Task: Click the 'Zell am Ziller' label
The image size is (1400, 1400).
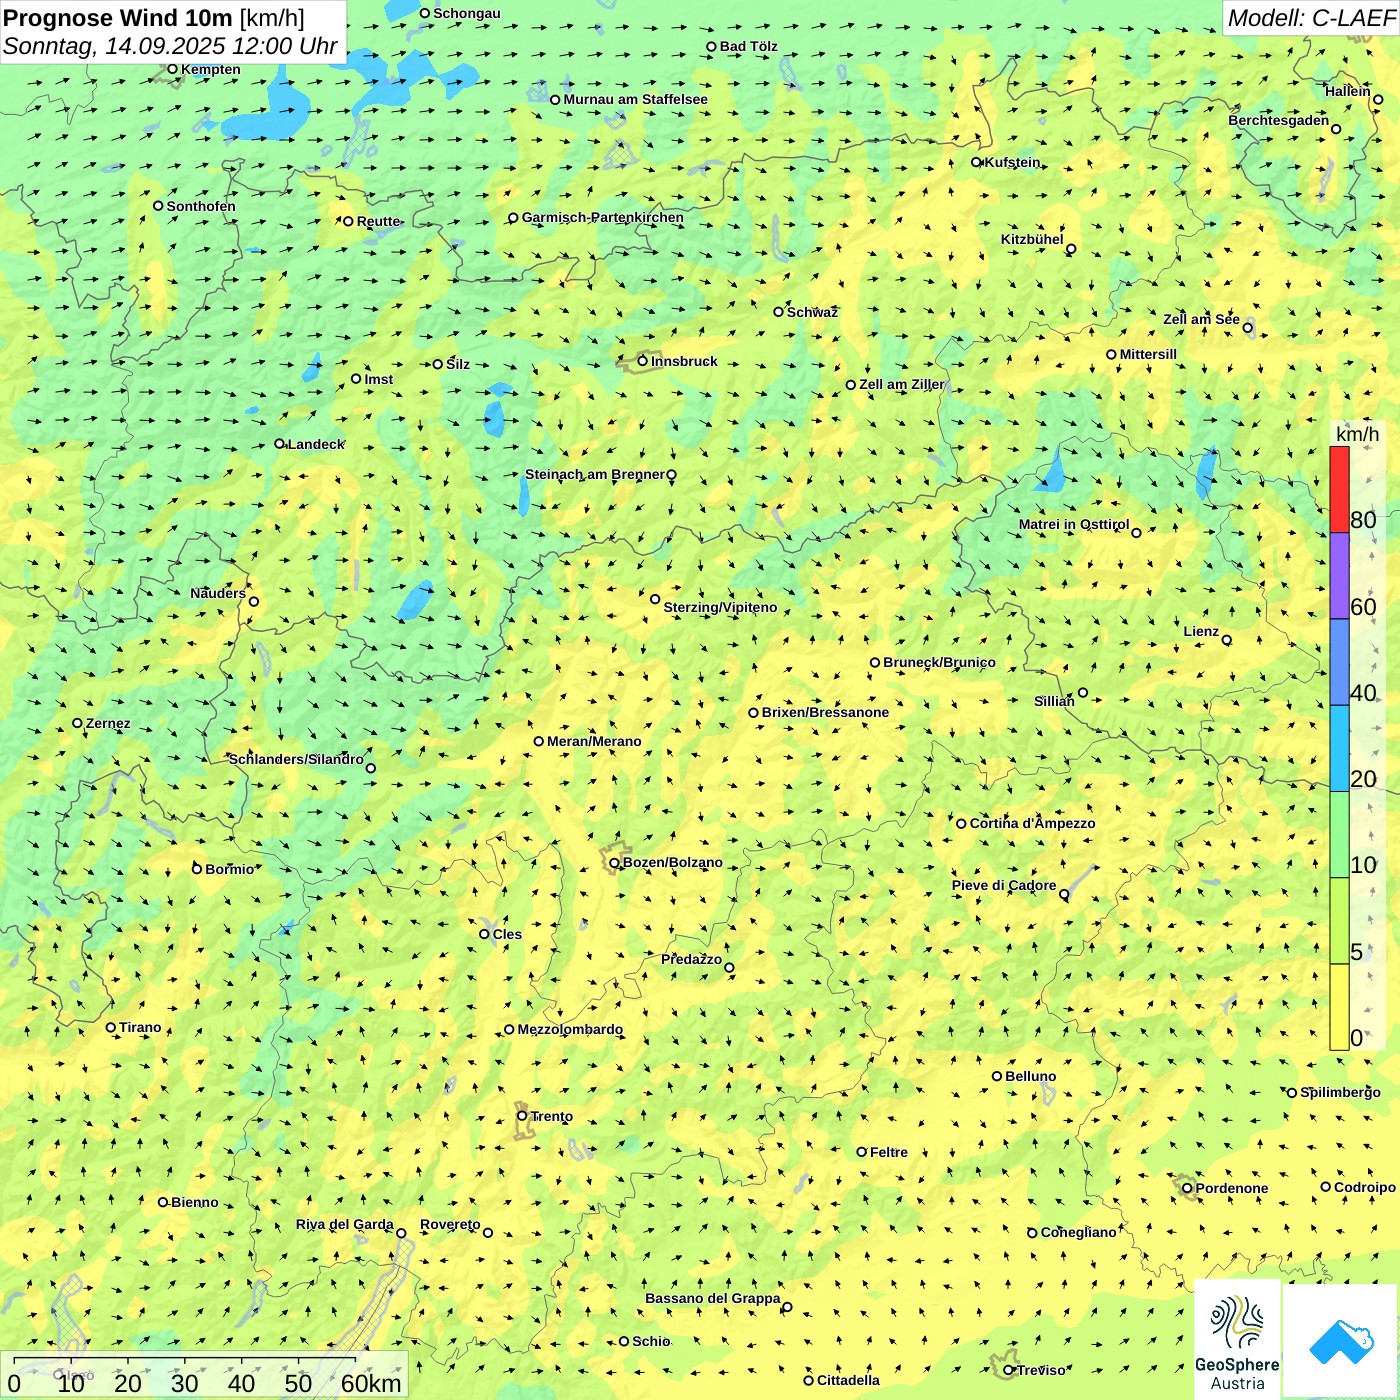Action: tap(901, 384)
